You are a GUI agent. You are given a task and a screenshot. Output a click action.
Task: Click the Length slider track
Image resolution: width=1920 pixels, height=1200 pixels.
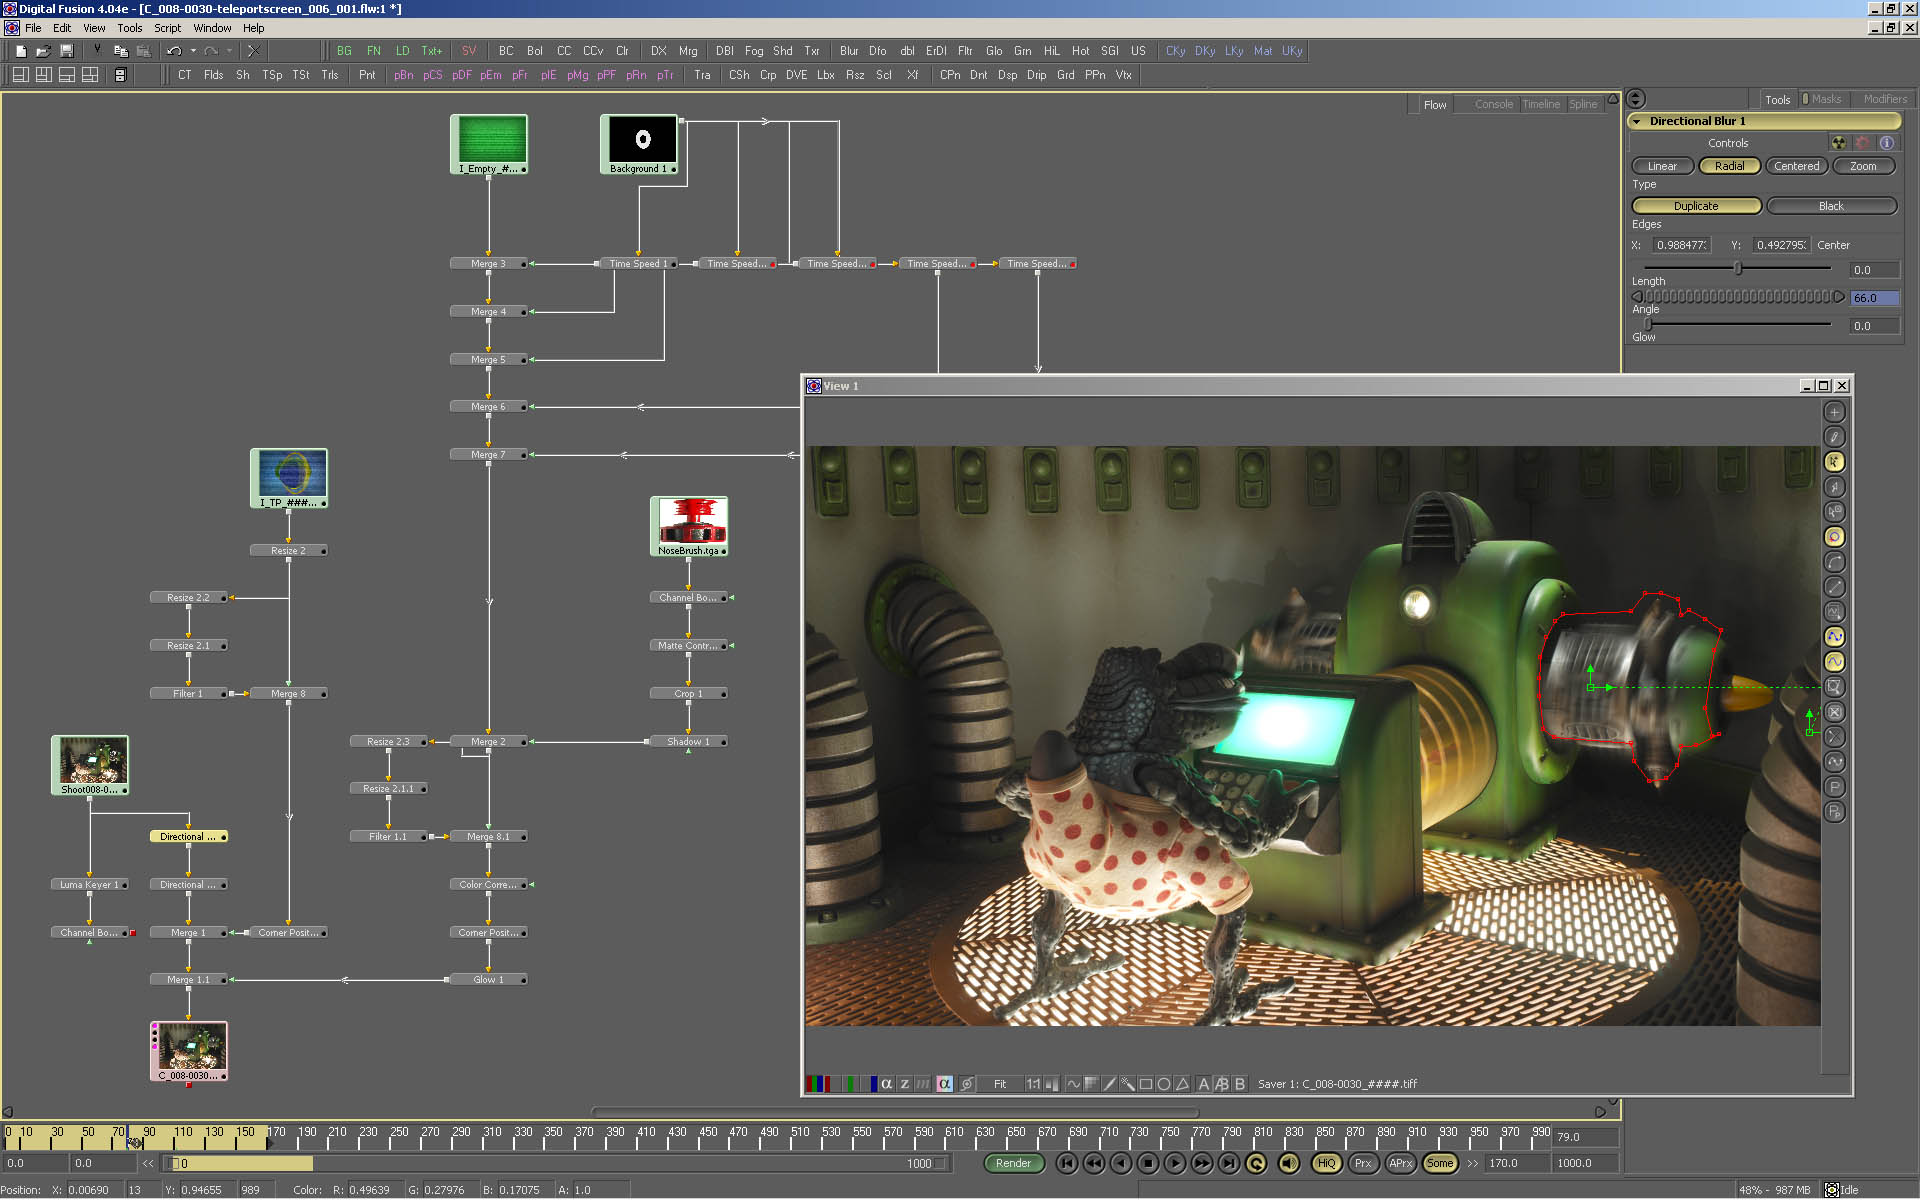point(1738,269)
